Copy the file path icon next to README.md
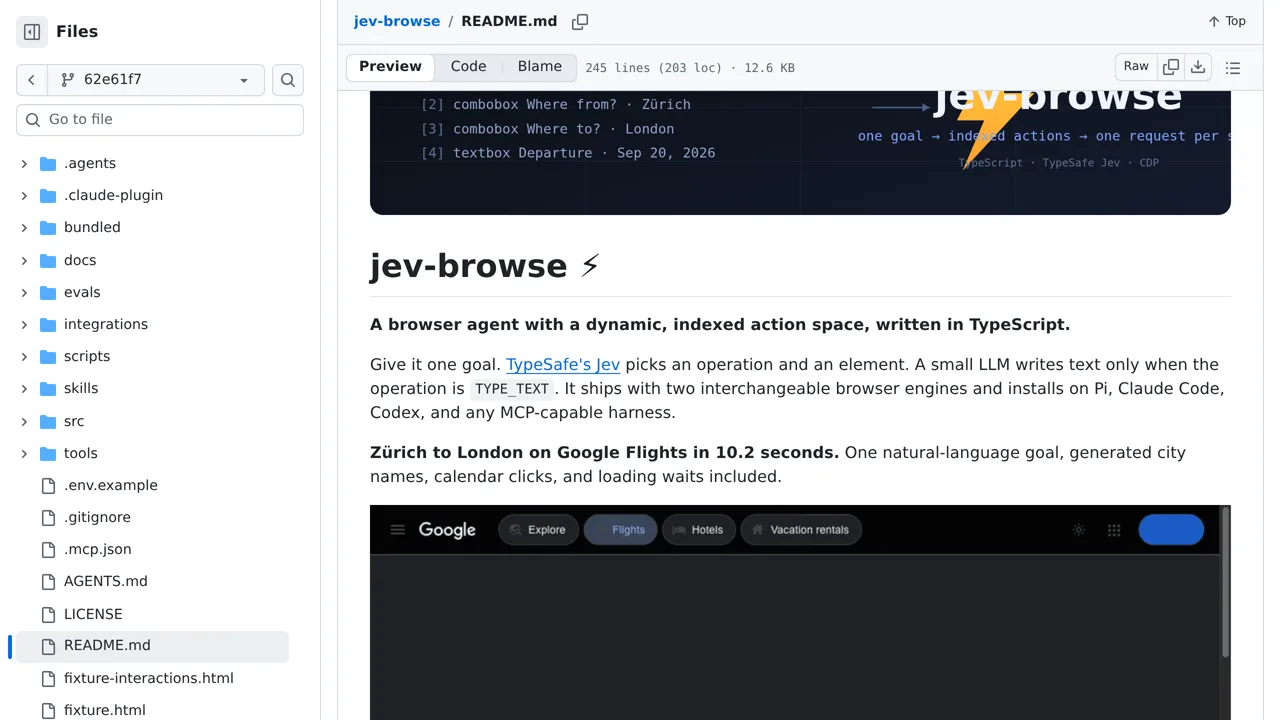The height and width of the screenshot is (720, 1280). pos(580,21)
